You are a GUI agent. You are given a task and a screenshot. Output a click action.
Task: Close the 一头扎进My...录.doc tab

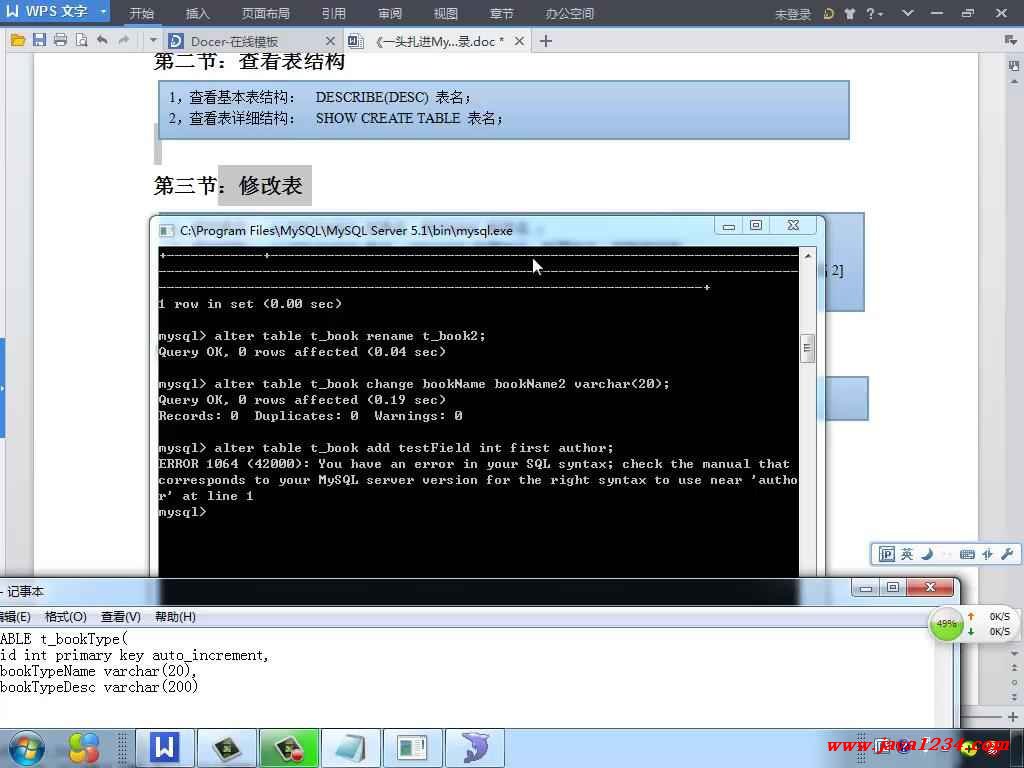point(519,41)
